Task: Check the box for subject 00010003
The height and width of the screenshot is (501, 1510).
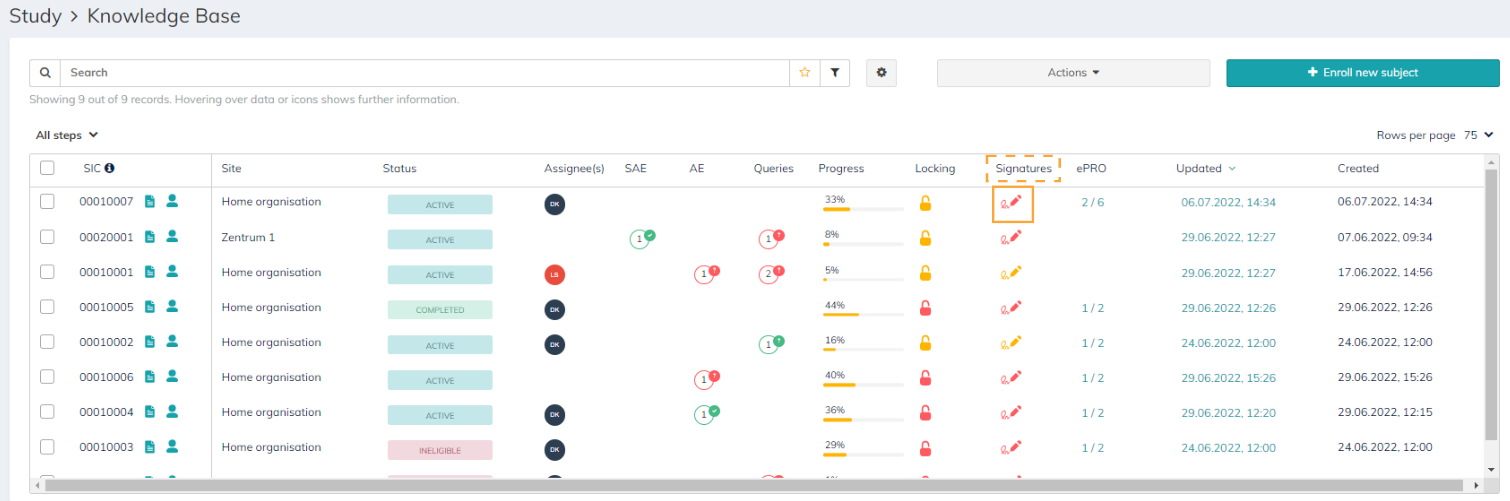Action: coord(47,447)
